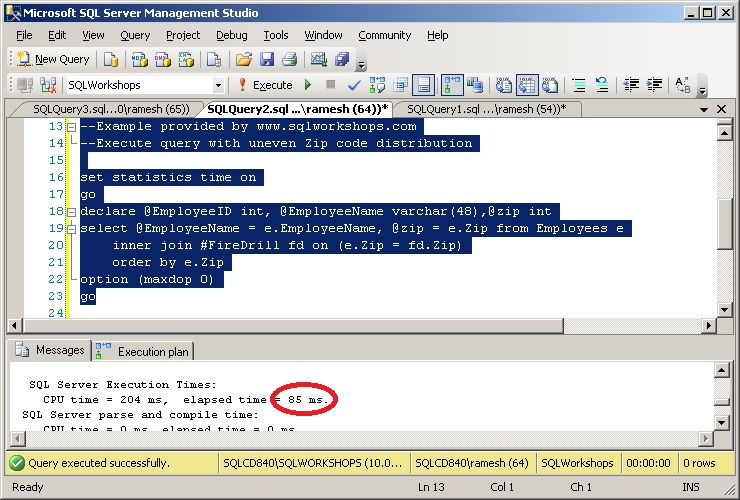
Task: Open the Query Options icon
Action: [400, 85]
